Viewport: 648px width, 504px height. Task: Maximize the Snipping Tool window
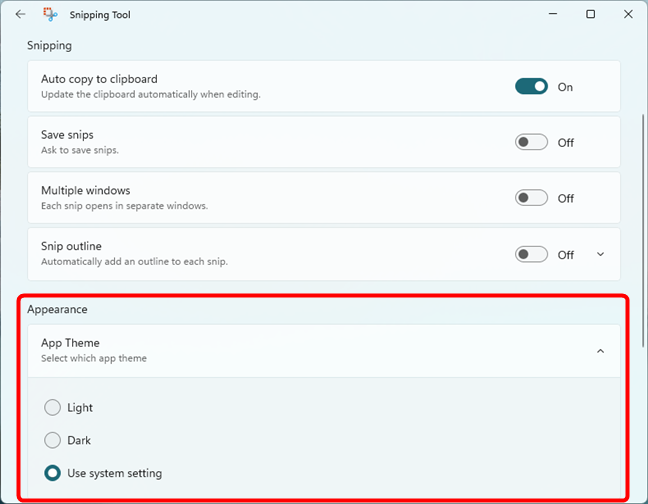pyautogui.click(x=591, y=14)
